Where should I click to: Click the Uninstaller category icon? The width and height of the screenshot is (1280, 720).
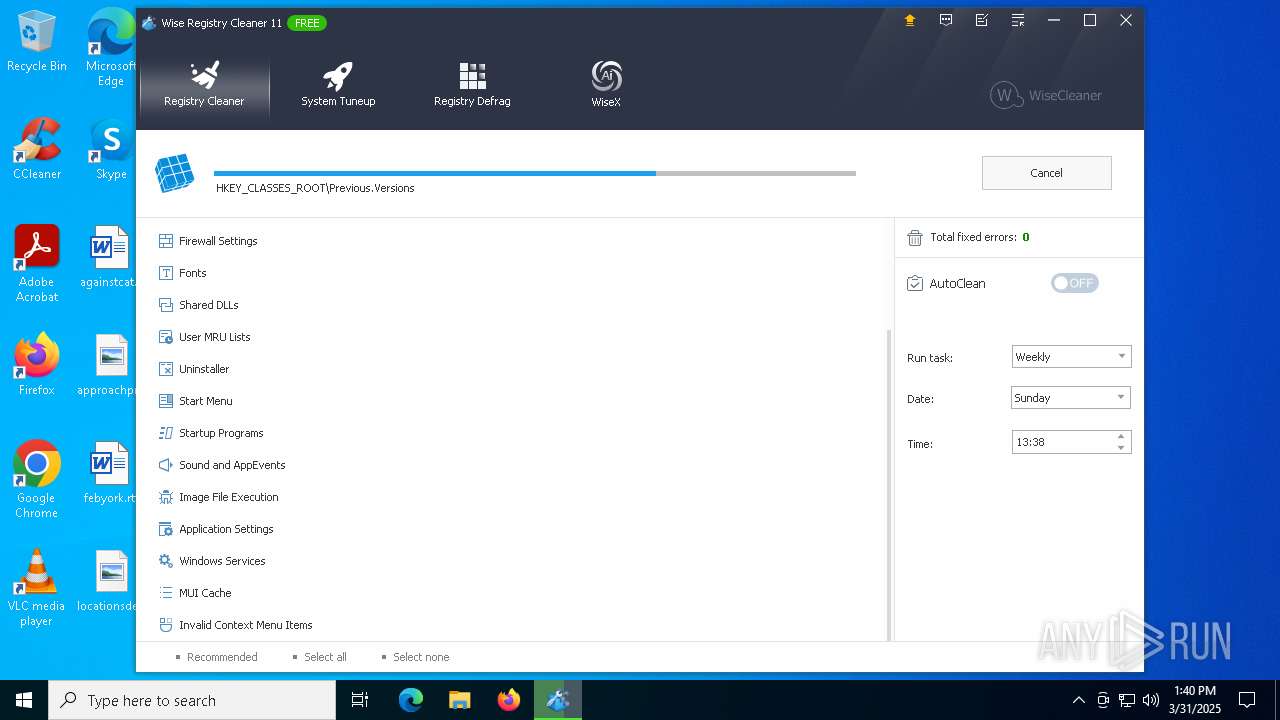[166, 369]
